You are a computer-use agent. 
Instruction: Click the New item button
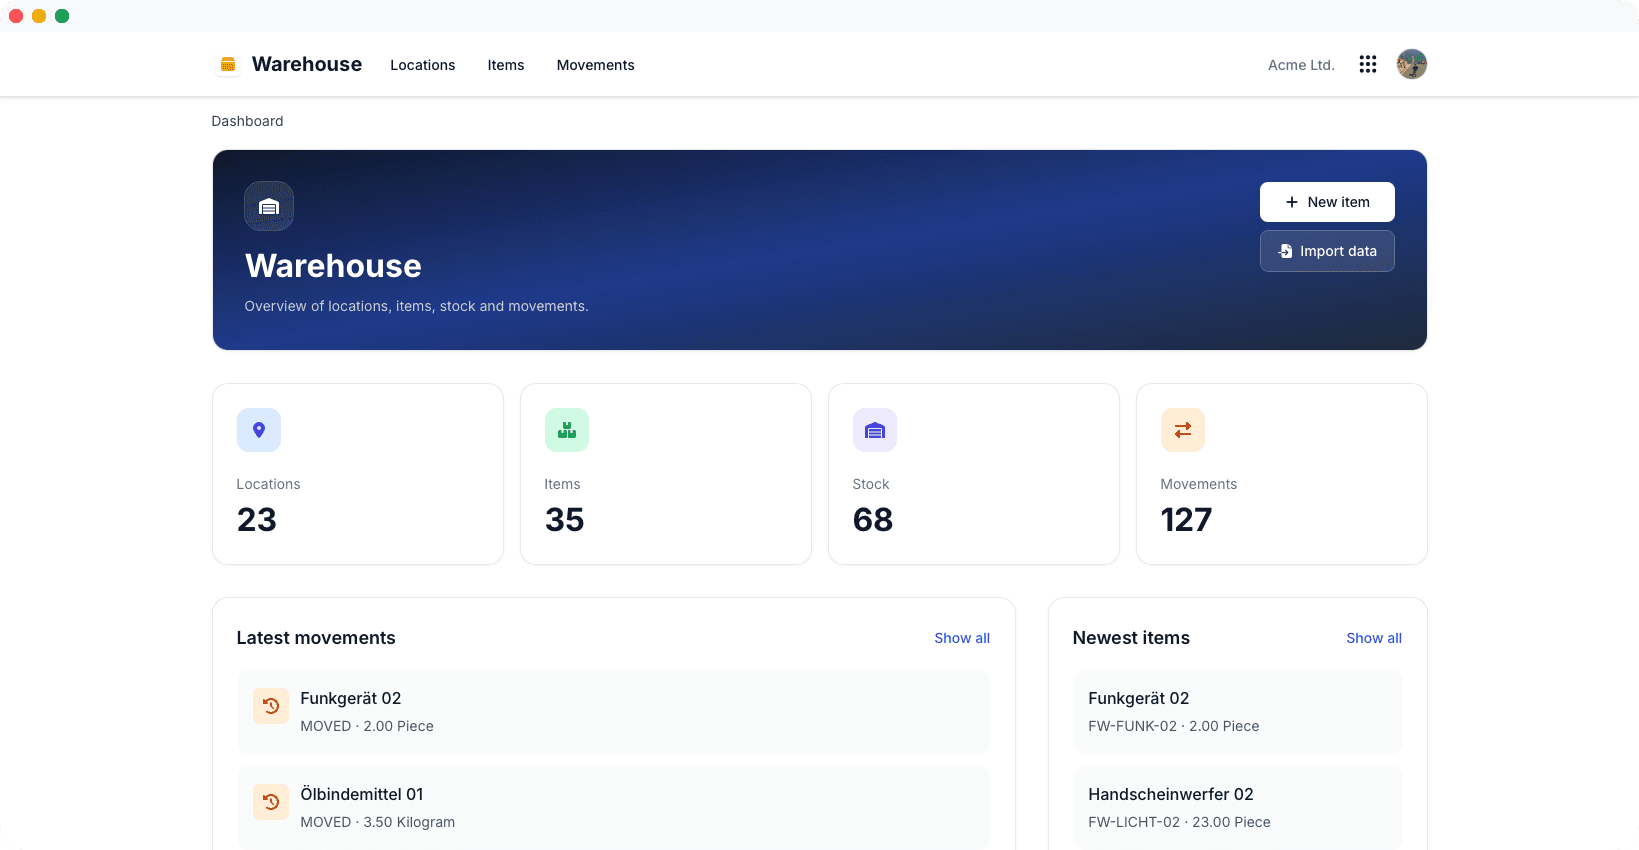(1327, 202)
